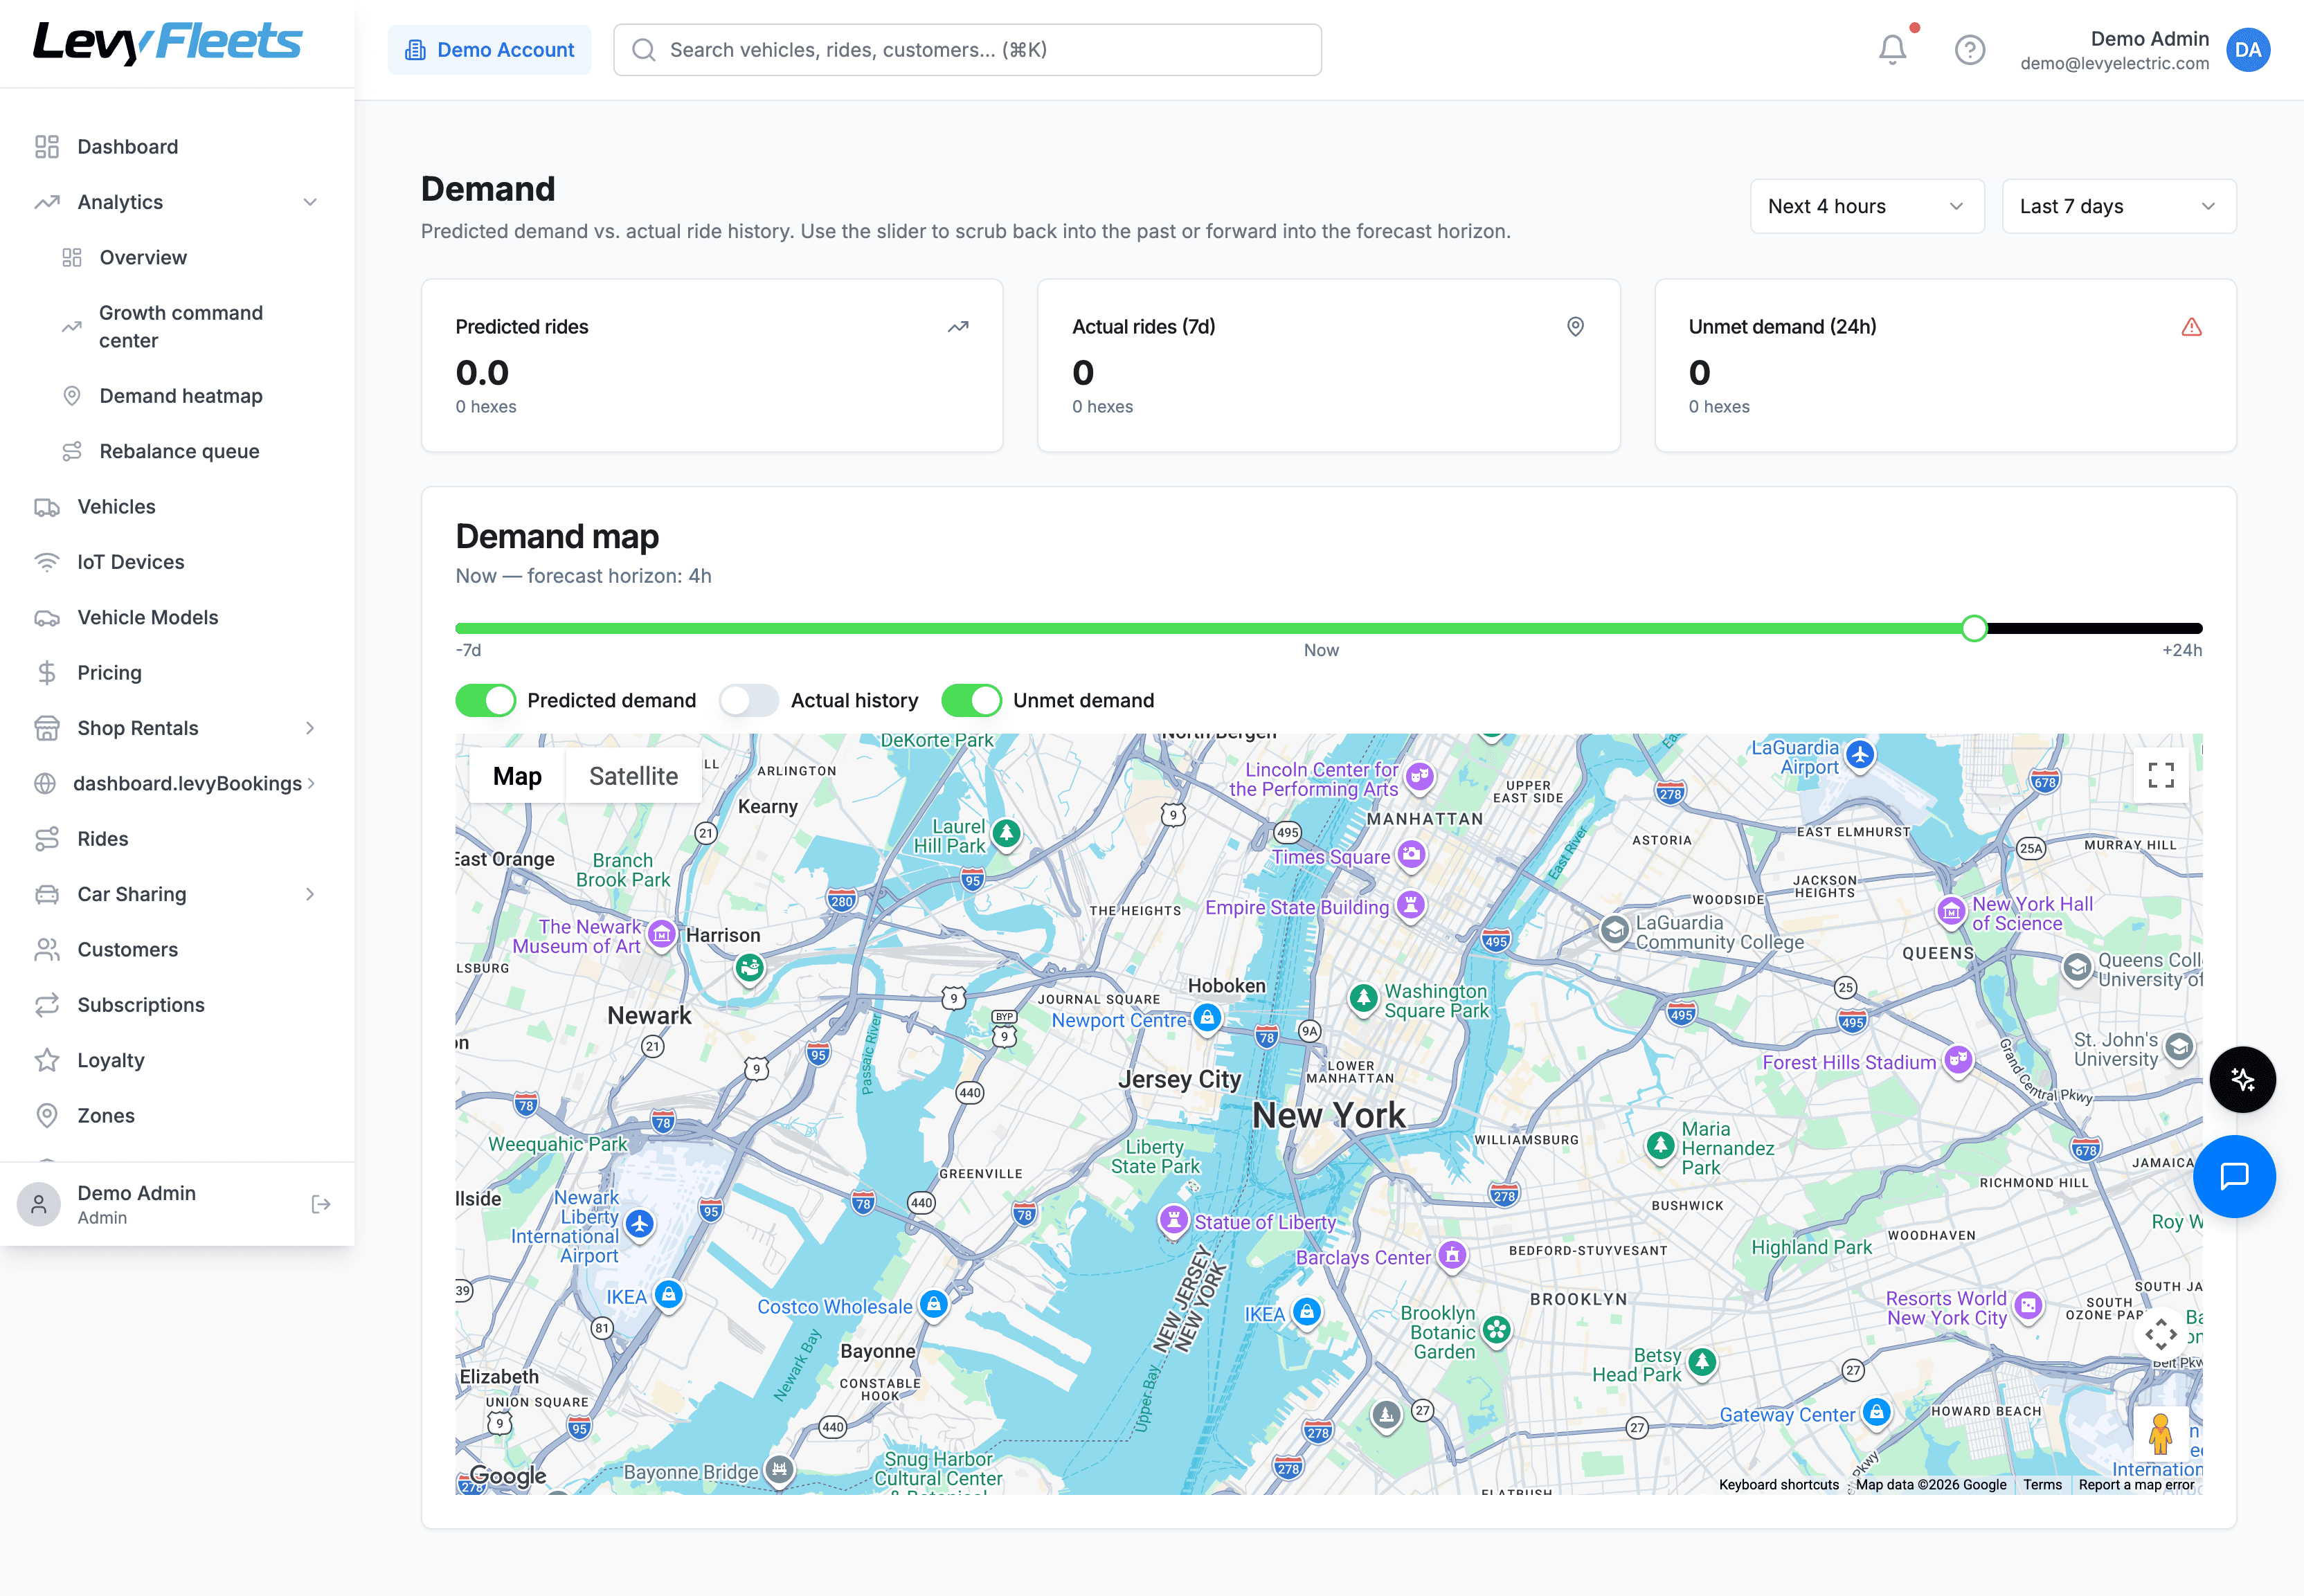Viewport: 2304px width, 1596px height.
Task: Open the notifications bell
Action: pos(1892,49)
